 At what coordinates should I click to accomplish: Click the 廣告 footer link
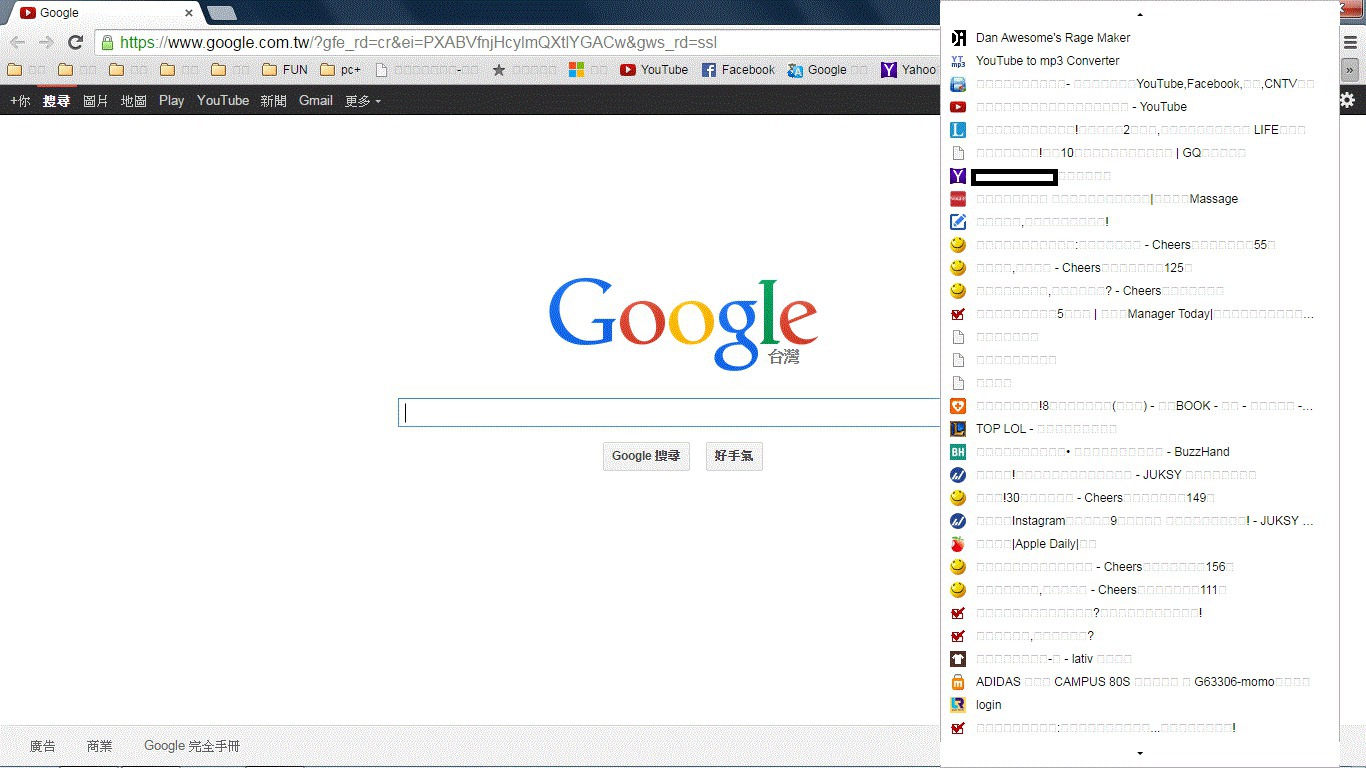point(43,746)
